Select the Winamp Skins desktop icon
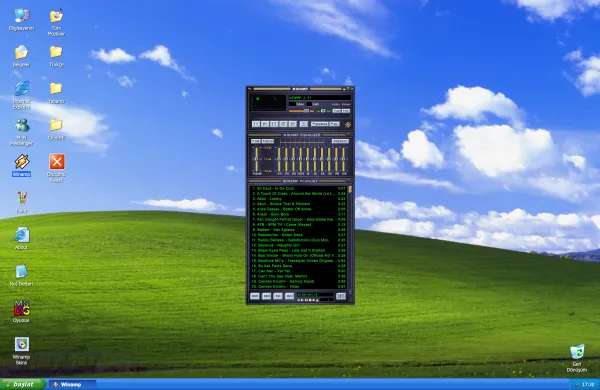The image size is (600, 390). [21, 351]
